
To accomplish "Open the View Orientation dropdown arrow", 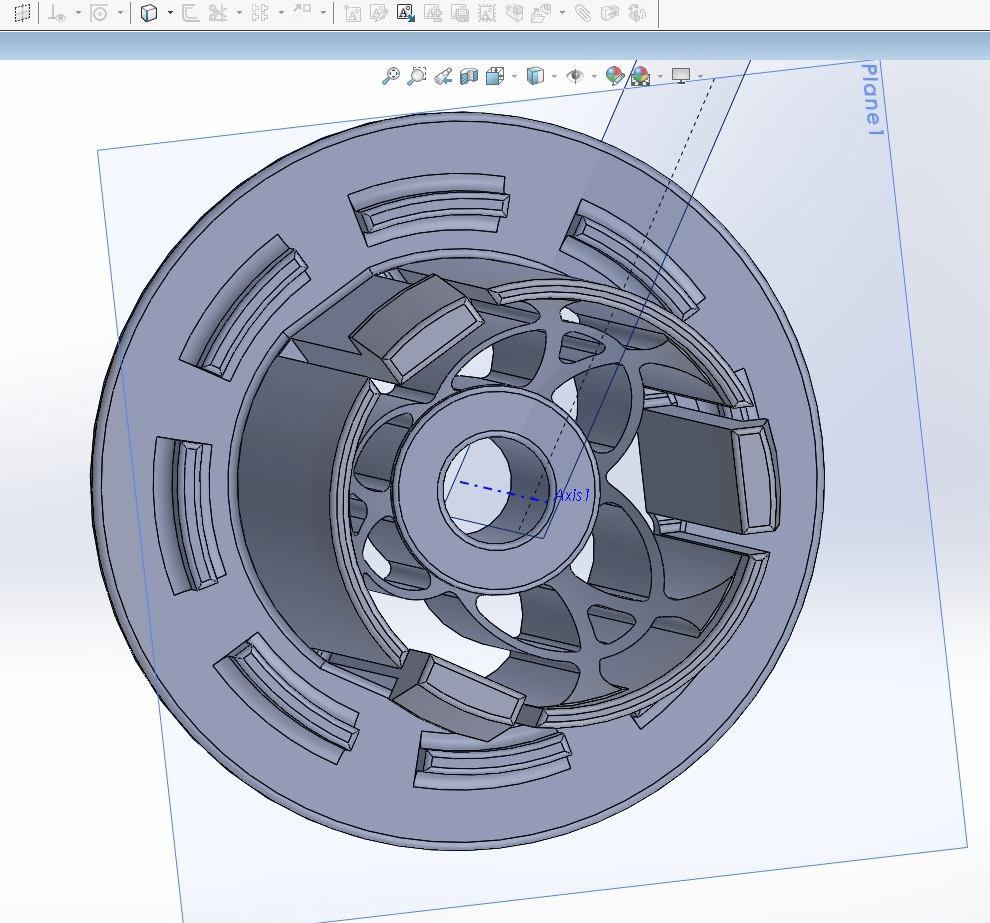I will point(514,76).
